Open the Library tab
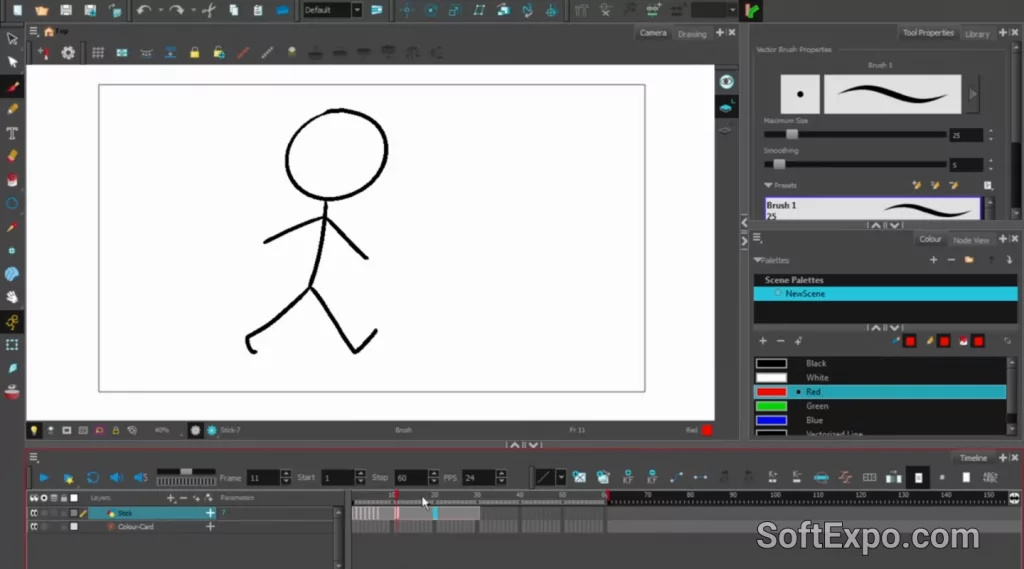Viewport: 1024px width, 569px height. [x=977, y=34]
